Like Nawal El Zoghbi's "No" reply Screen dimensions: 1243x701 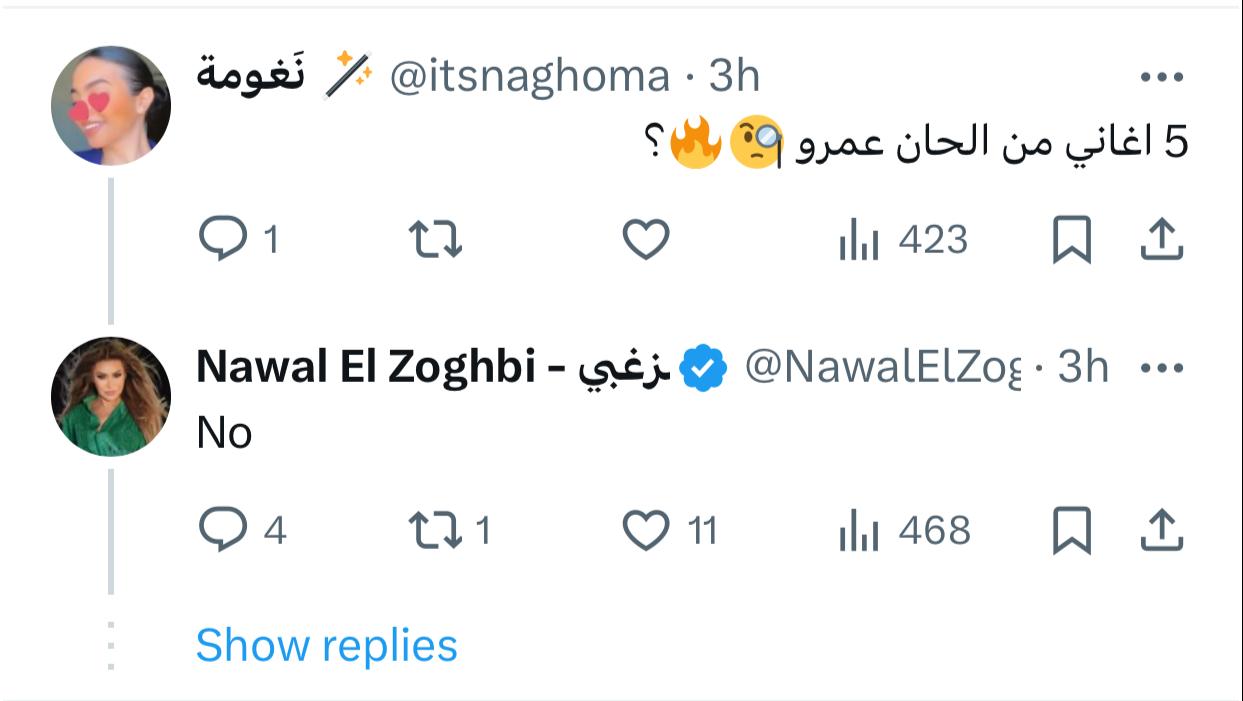(x=646, y=530)
